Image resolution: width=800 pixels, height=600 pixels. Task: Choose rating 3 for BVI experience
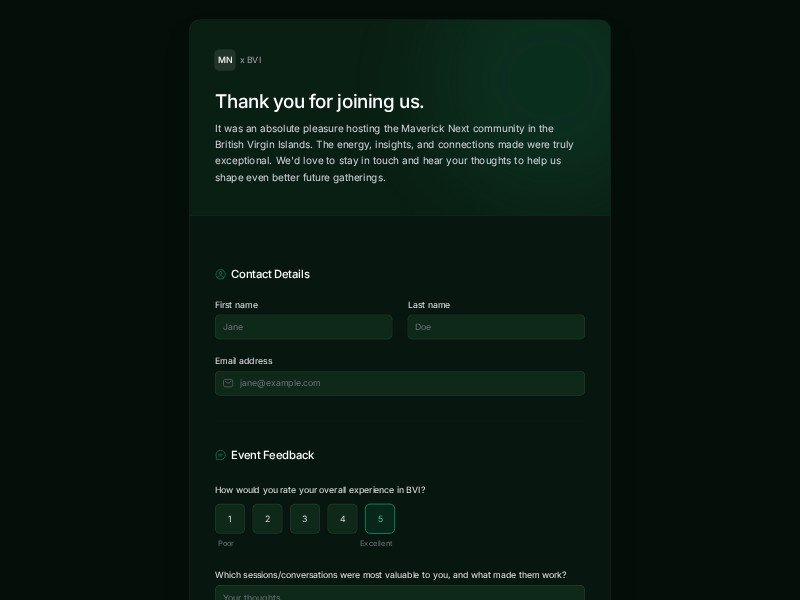pos(305,519)
